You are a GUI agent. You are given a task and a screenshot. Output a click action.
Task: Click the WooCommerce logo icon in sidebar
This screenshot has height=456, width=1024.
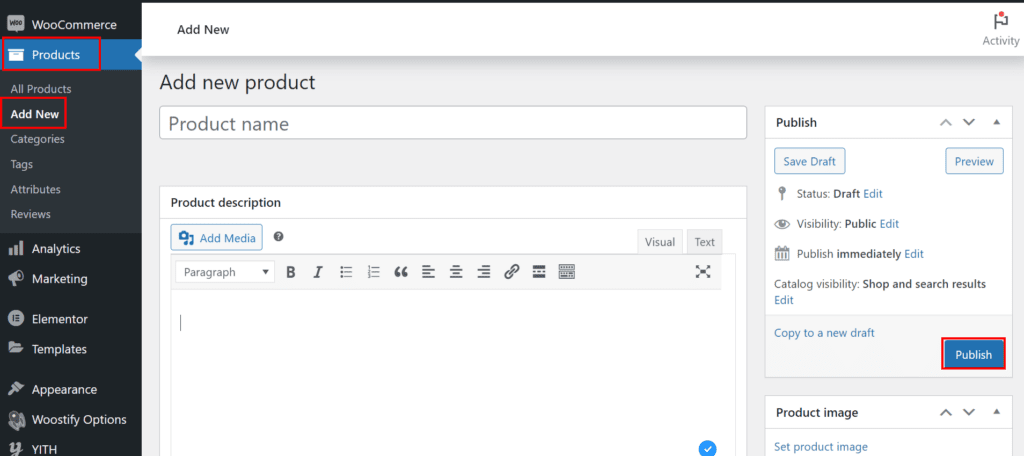tap(16, 24)
